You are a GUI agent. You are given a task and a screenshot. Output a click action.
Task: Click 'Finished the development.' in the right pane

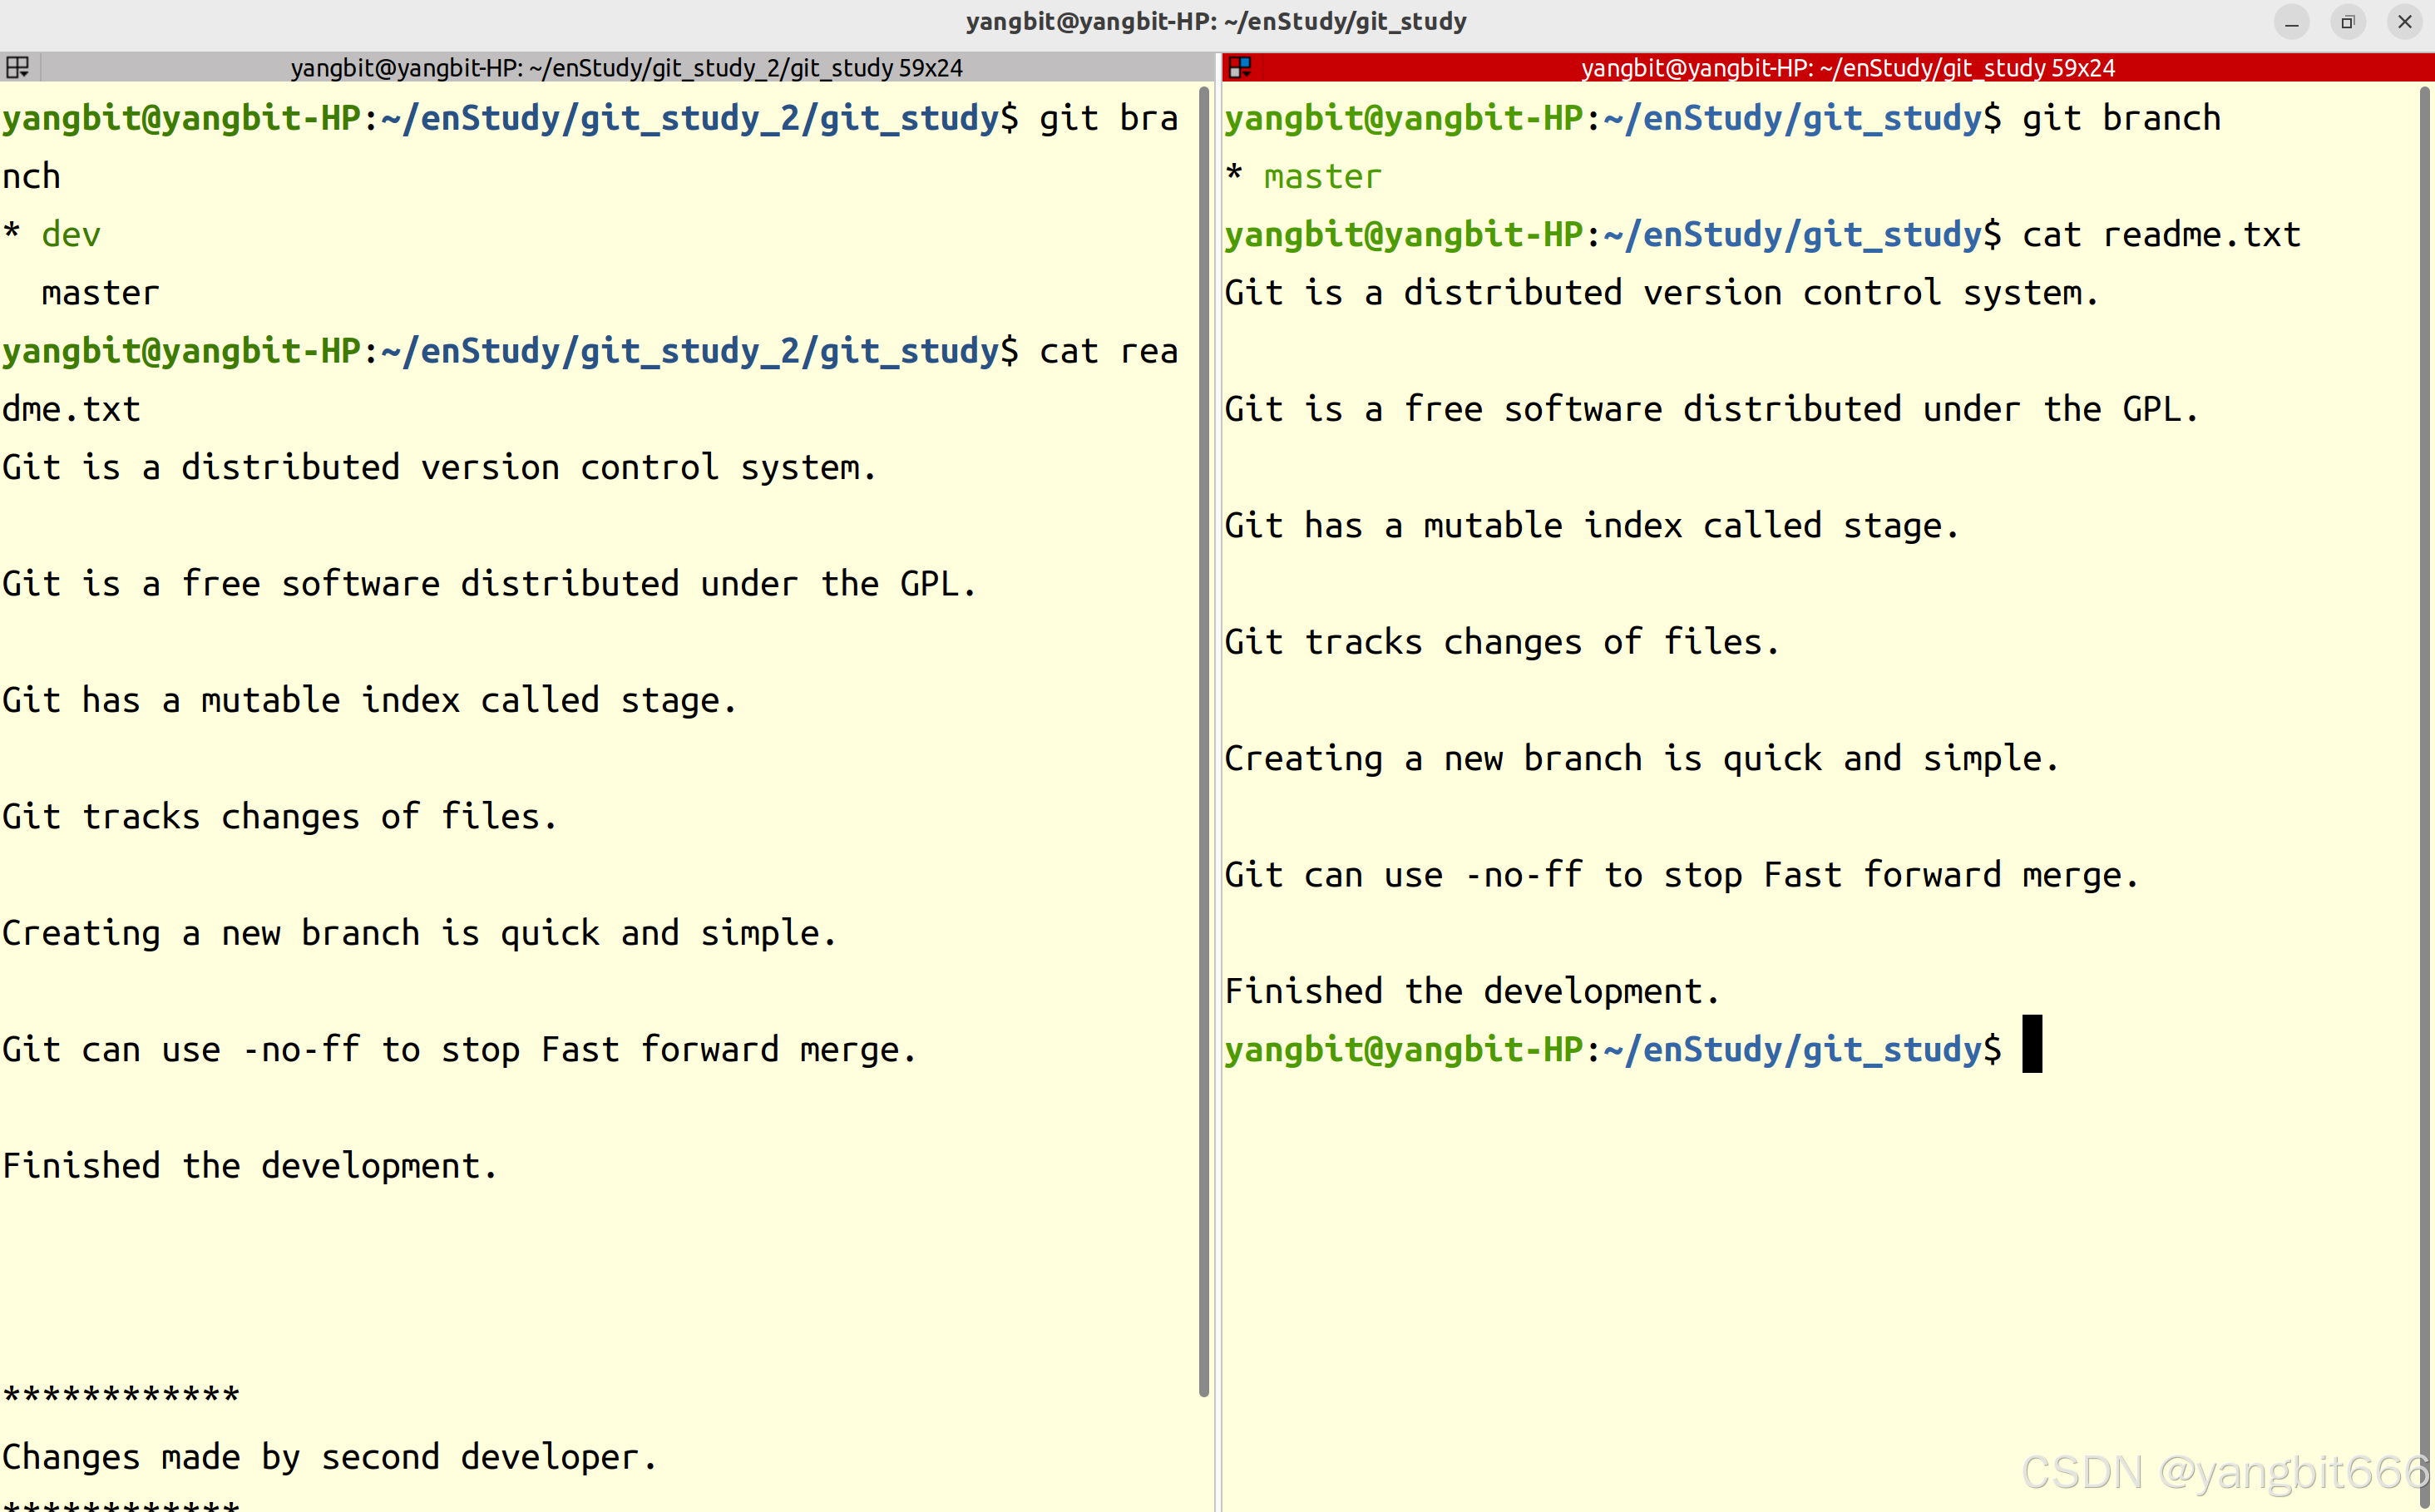click(1472, 991)
